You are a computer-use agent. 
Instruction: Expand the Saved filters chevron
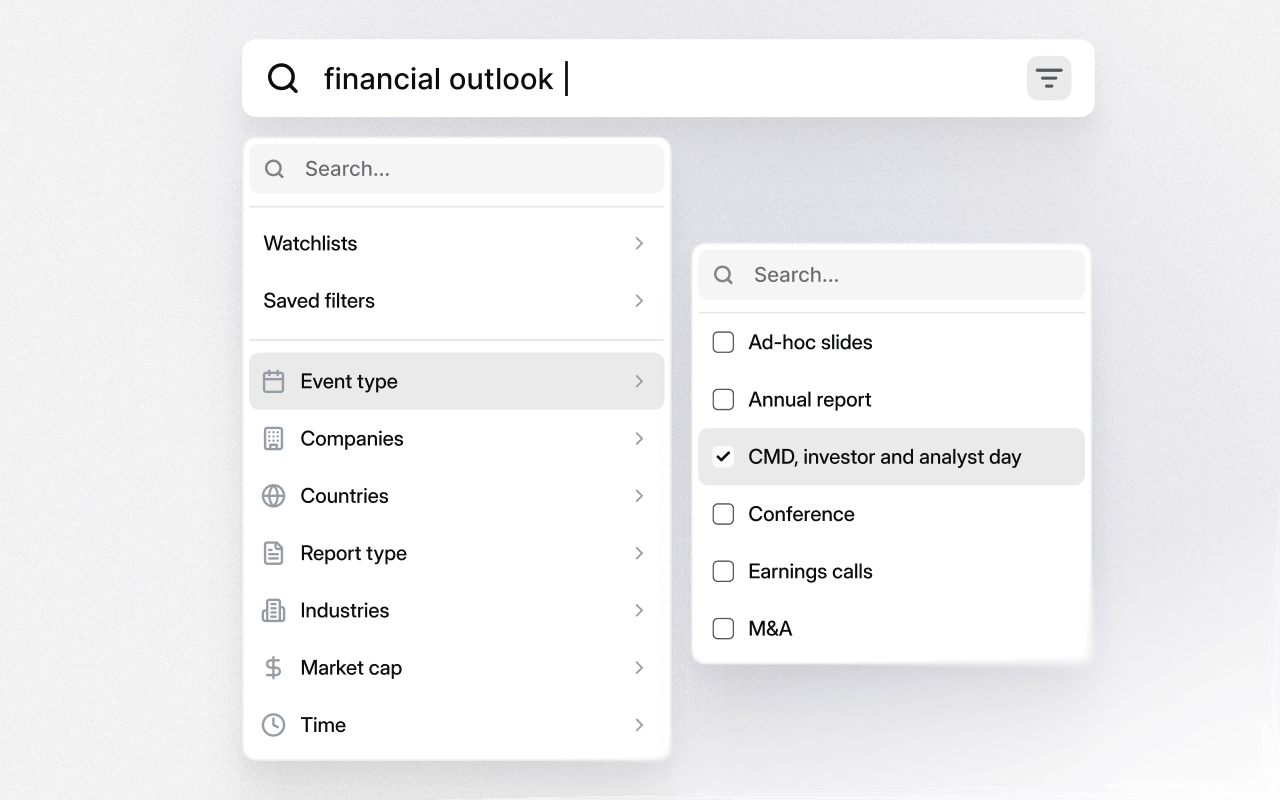click(x=639, y=301)
